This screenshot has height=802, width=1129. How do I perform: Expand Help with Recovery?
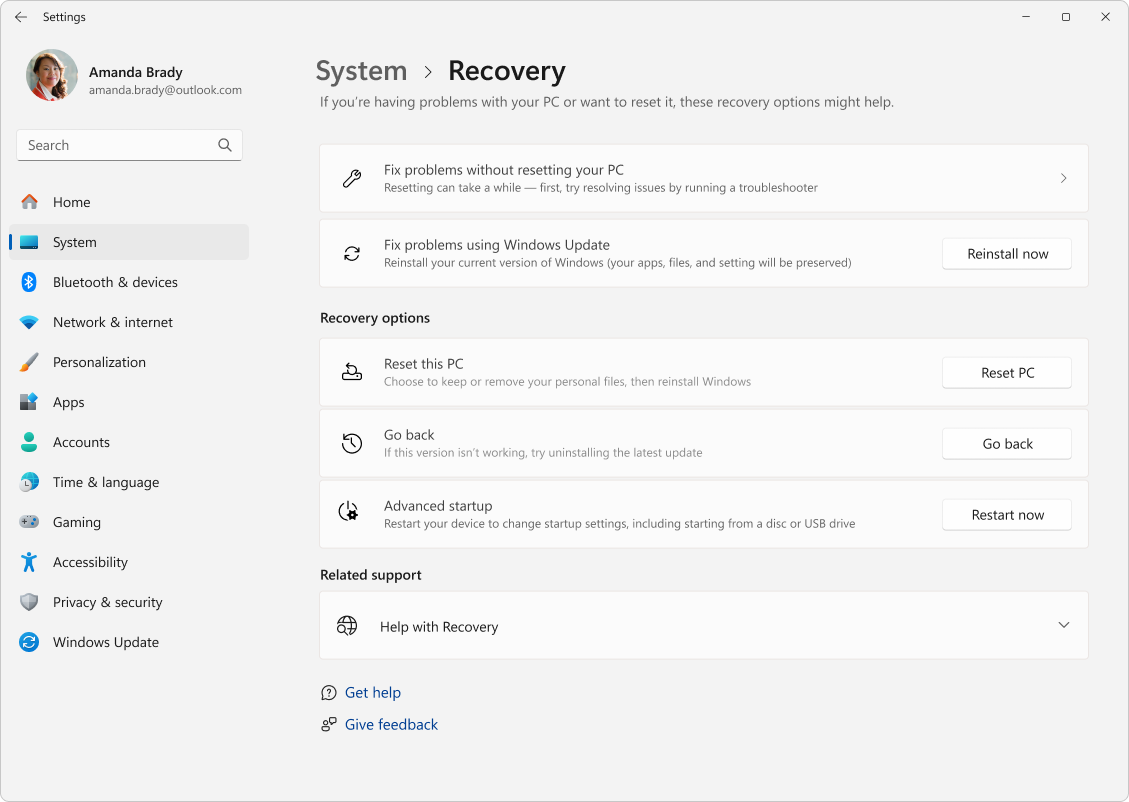(x=1063, y=624)
